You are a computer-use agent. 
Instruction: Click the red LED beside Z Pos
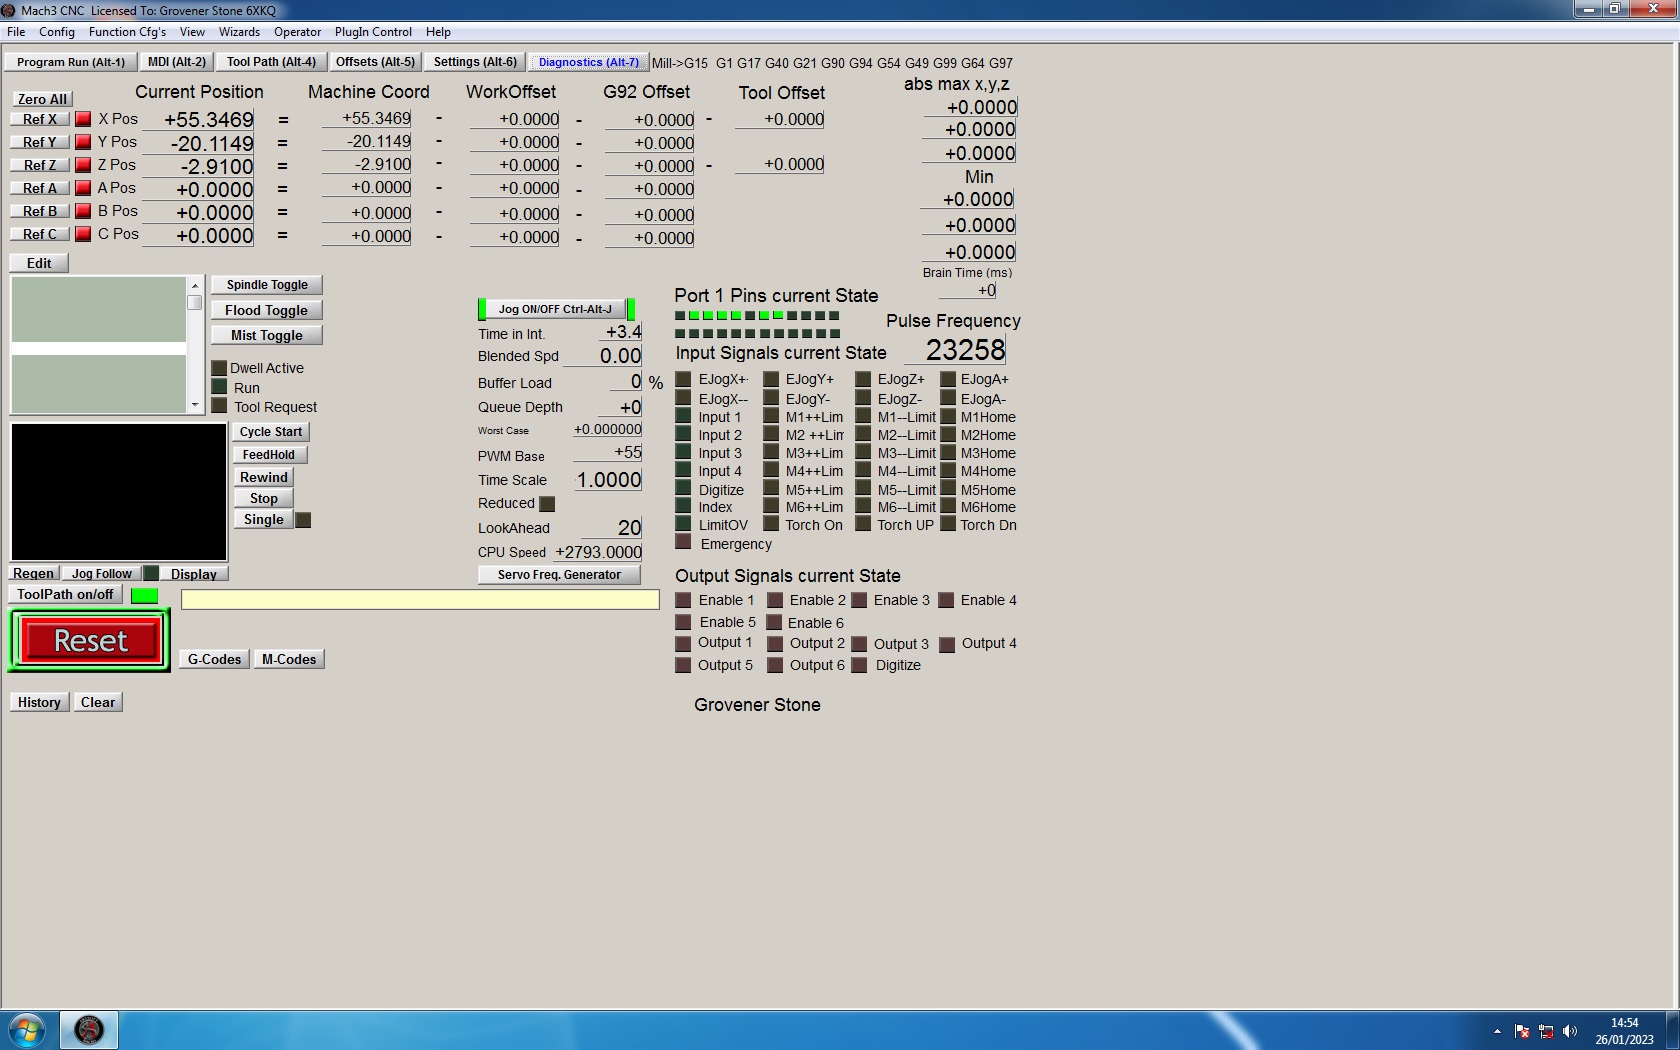(x=83, y=165)
